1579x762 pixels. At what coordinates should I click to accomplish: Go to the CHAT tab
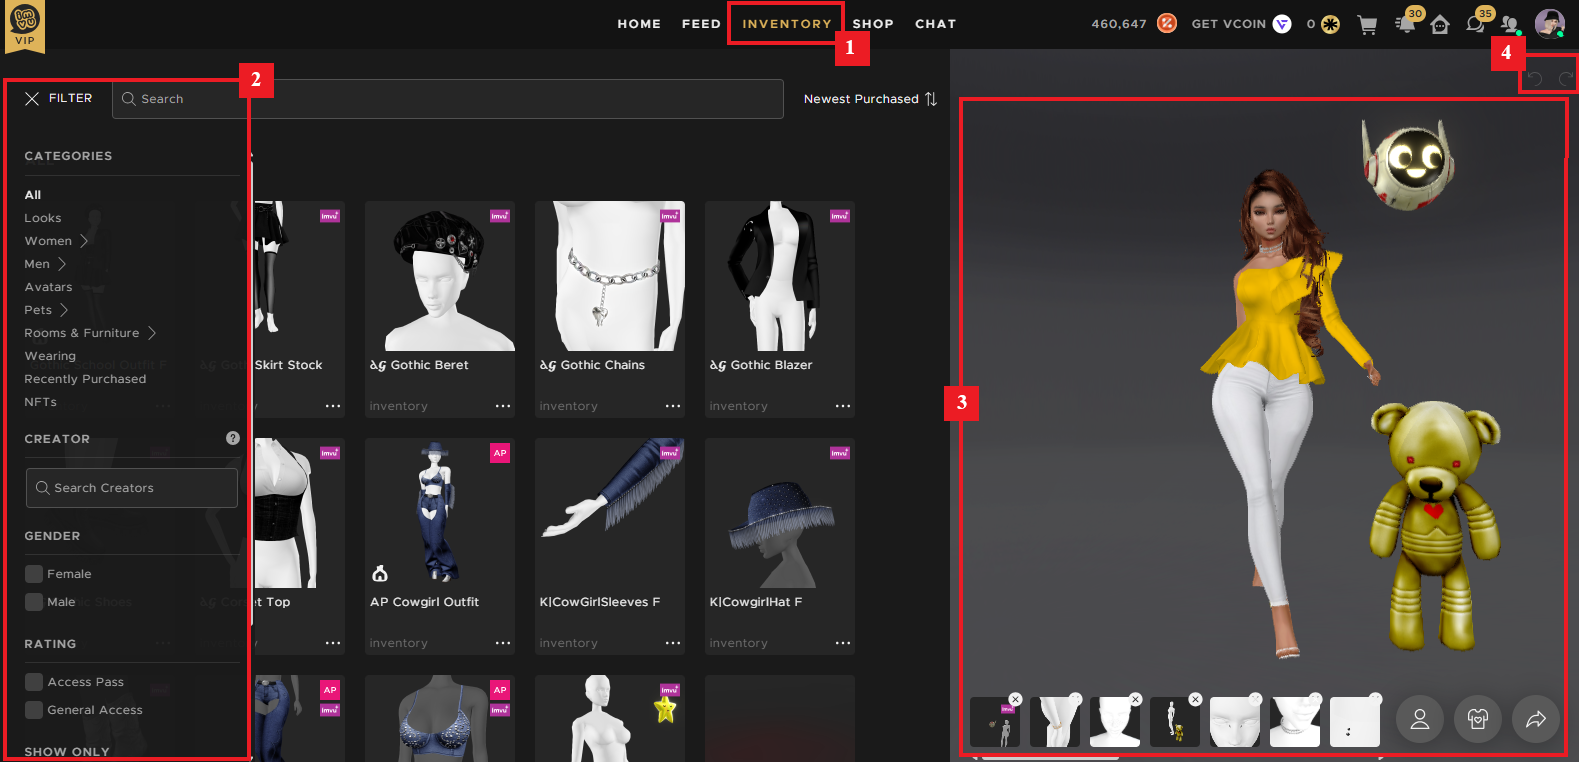click(935, 24)
